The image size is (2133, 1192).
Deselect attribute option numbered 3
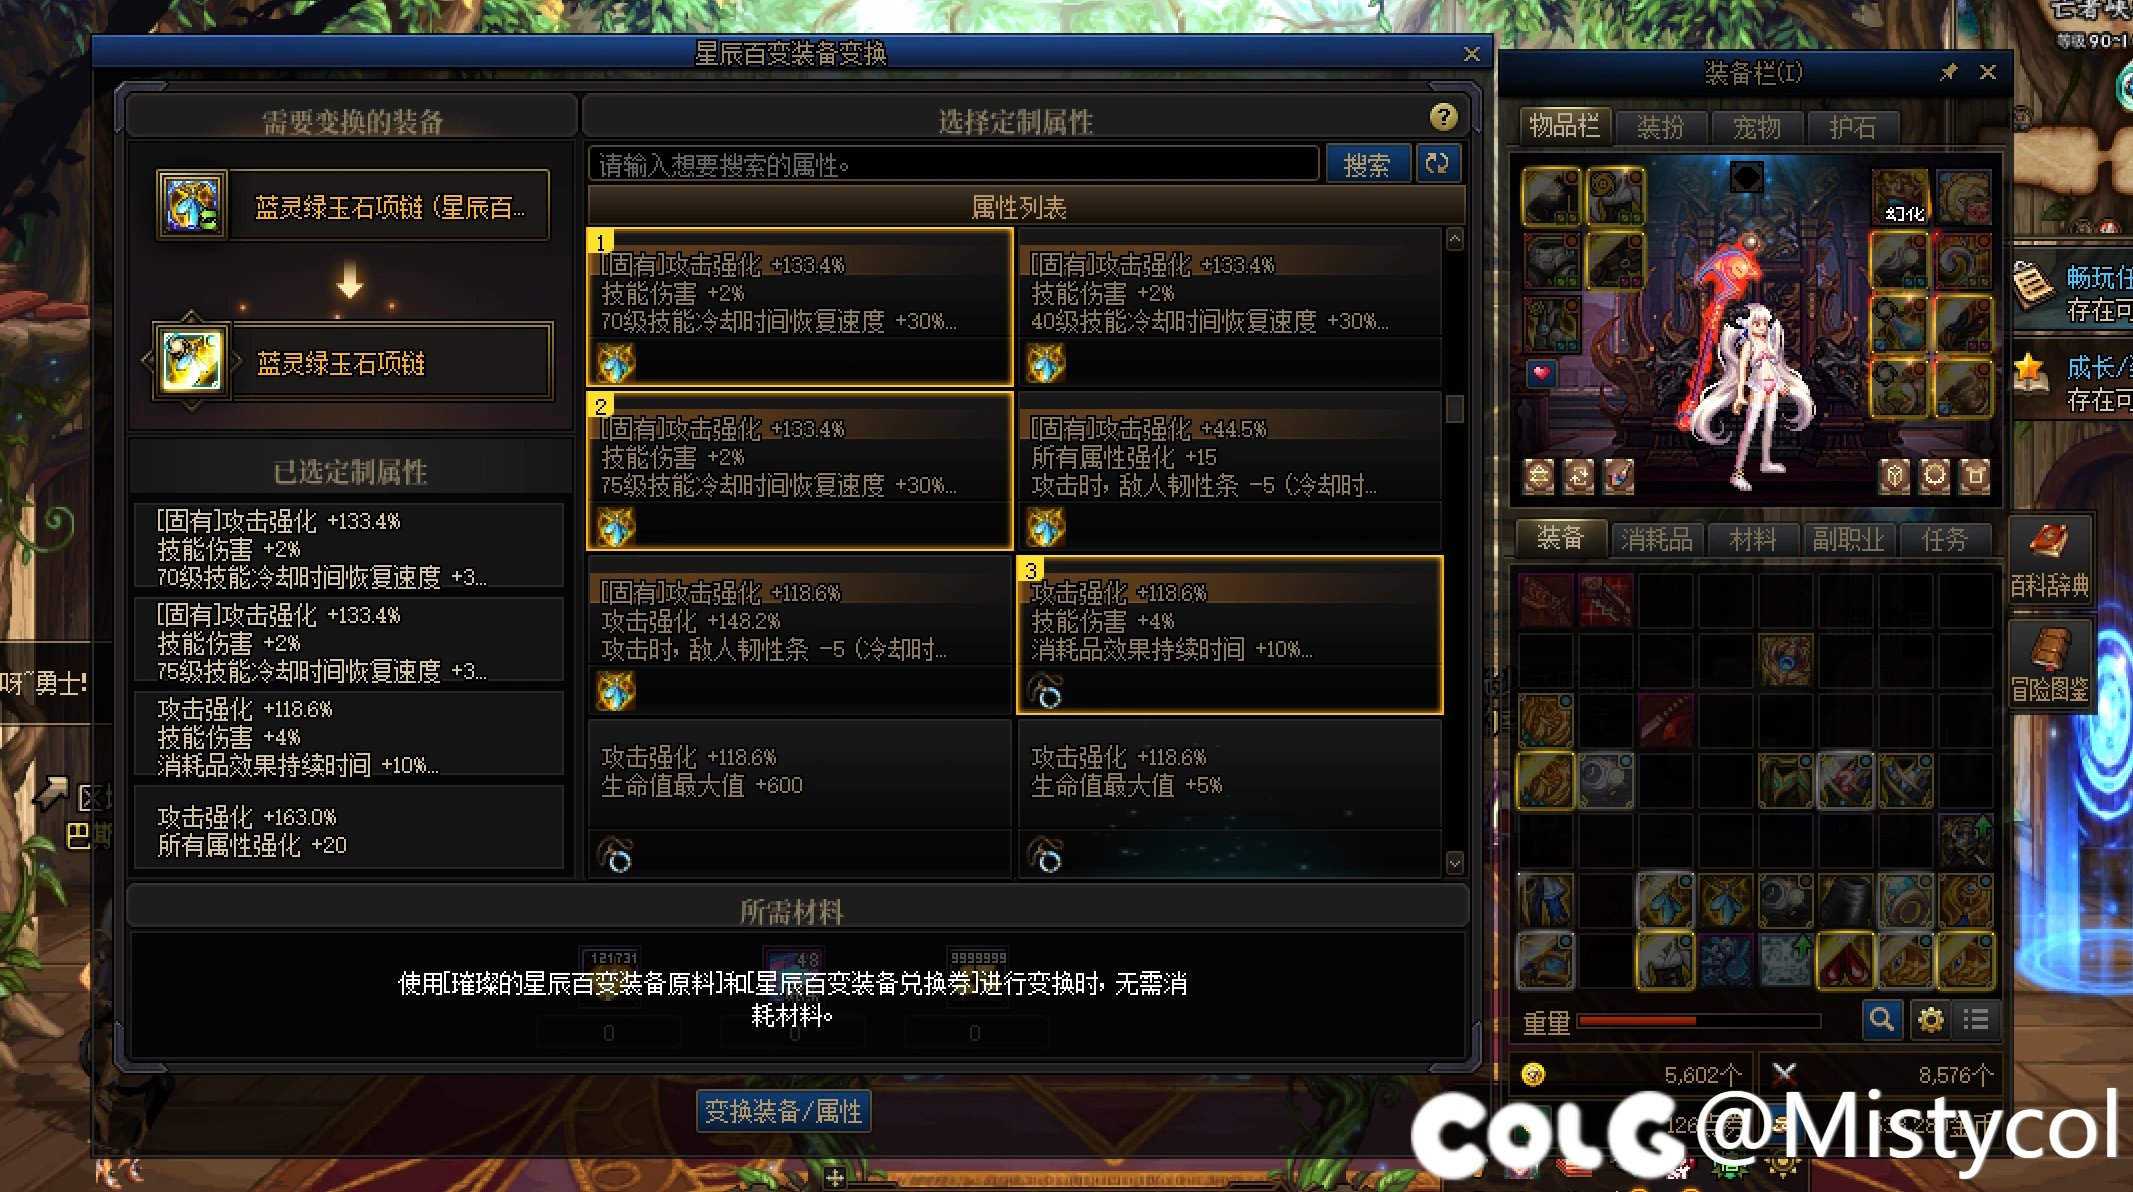1230,635
